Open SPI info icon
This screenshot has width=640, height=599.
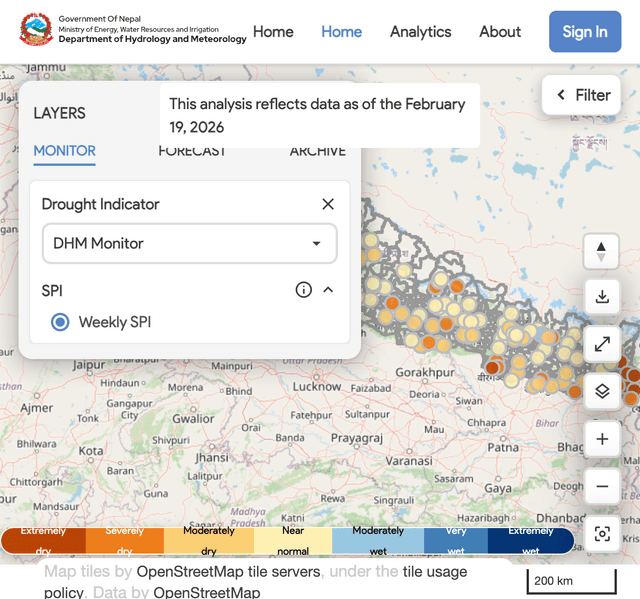tap(304, 290)
